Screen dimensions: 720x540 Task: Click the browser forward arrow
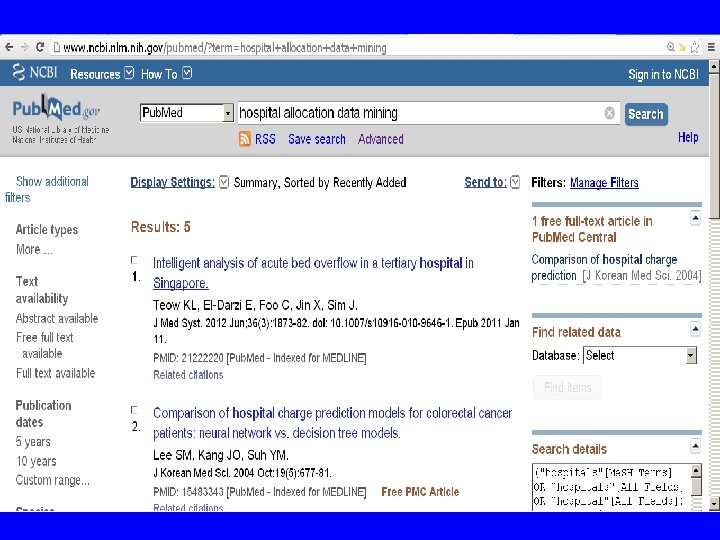(x=24, y=47)
